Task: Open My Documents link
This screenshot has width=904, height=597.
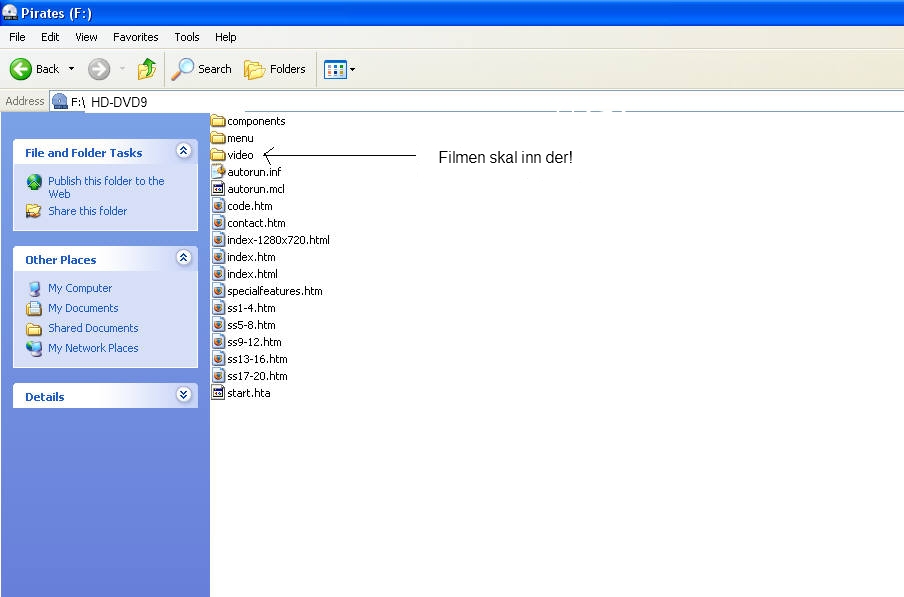Action: click(x=83, y=308)
